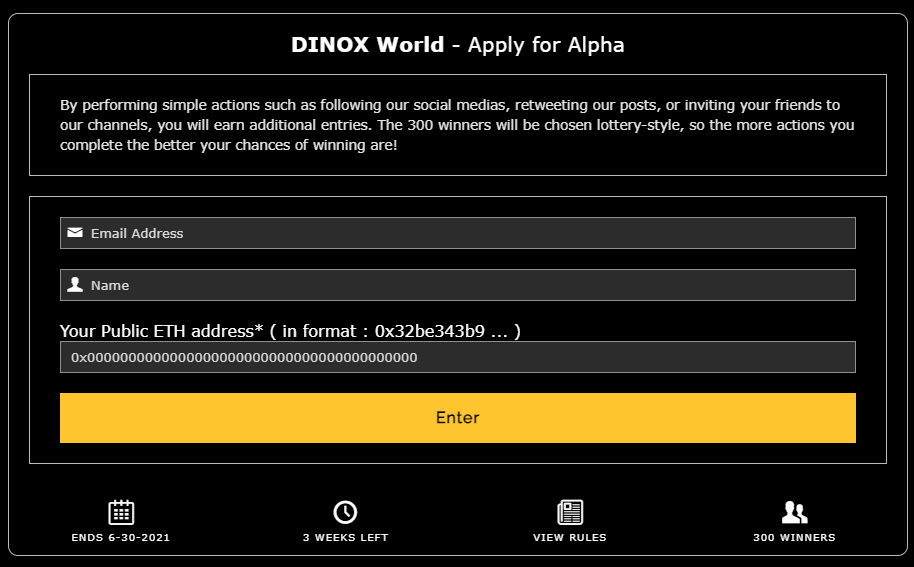The height and width of the screenshot is (567, 914).
Task: Click the description paragraph about earning entries
Action: tap(458, 125)
